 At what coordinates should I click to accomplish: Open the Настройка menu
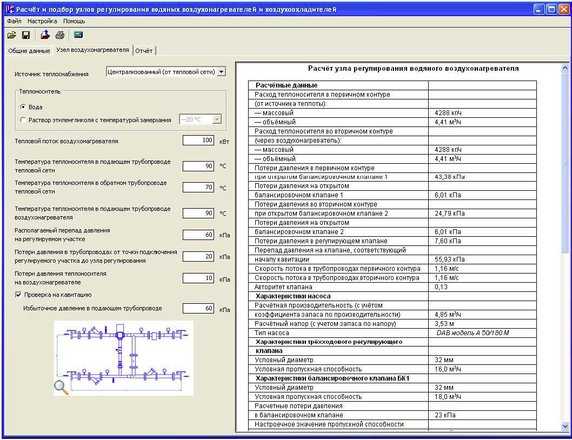pyautogui.click(x=42, y=21)
